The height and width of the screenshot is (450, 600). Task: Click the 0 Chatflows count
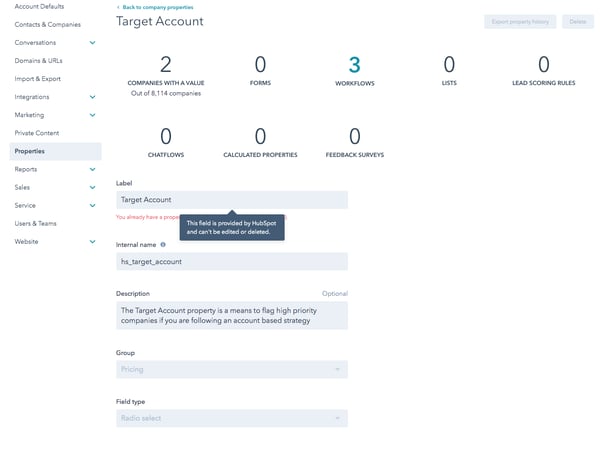point(166,136)
